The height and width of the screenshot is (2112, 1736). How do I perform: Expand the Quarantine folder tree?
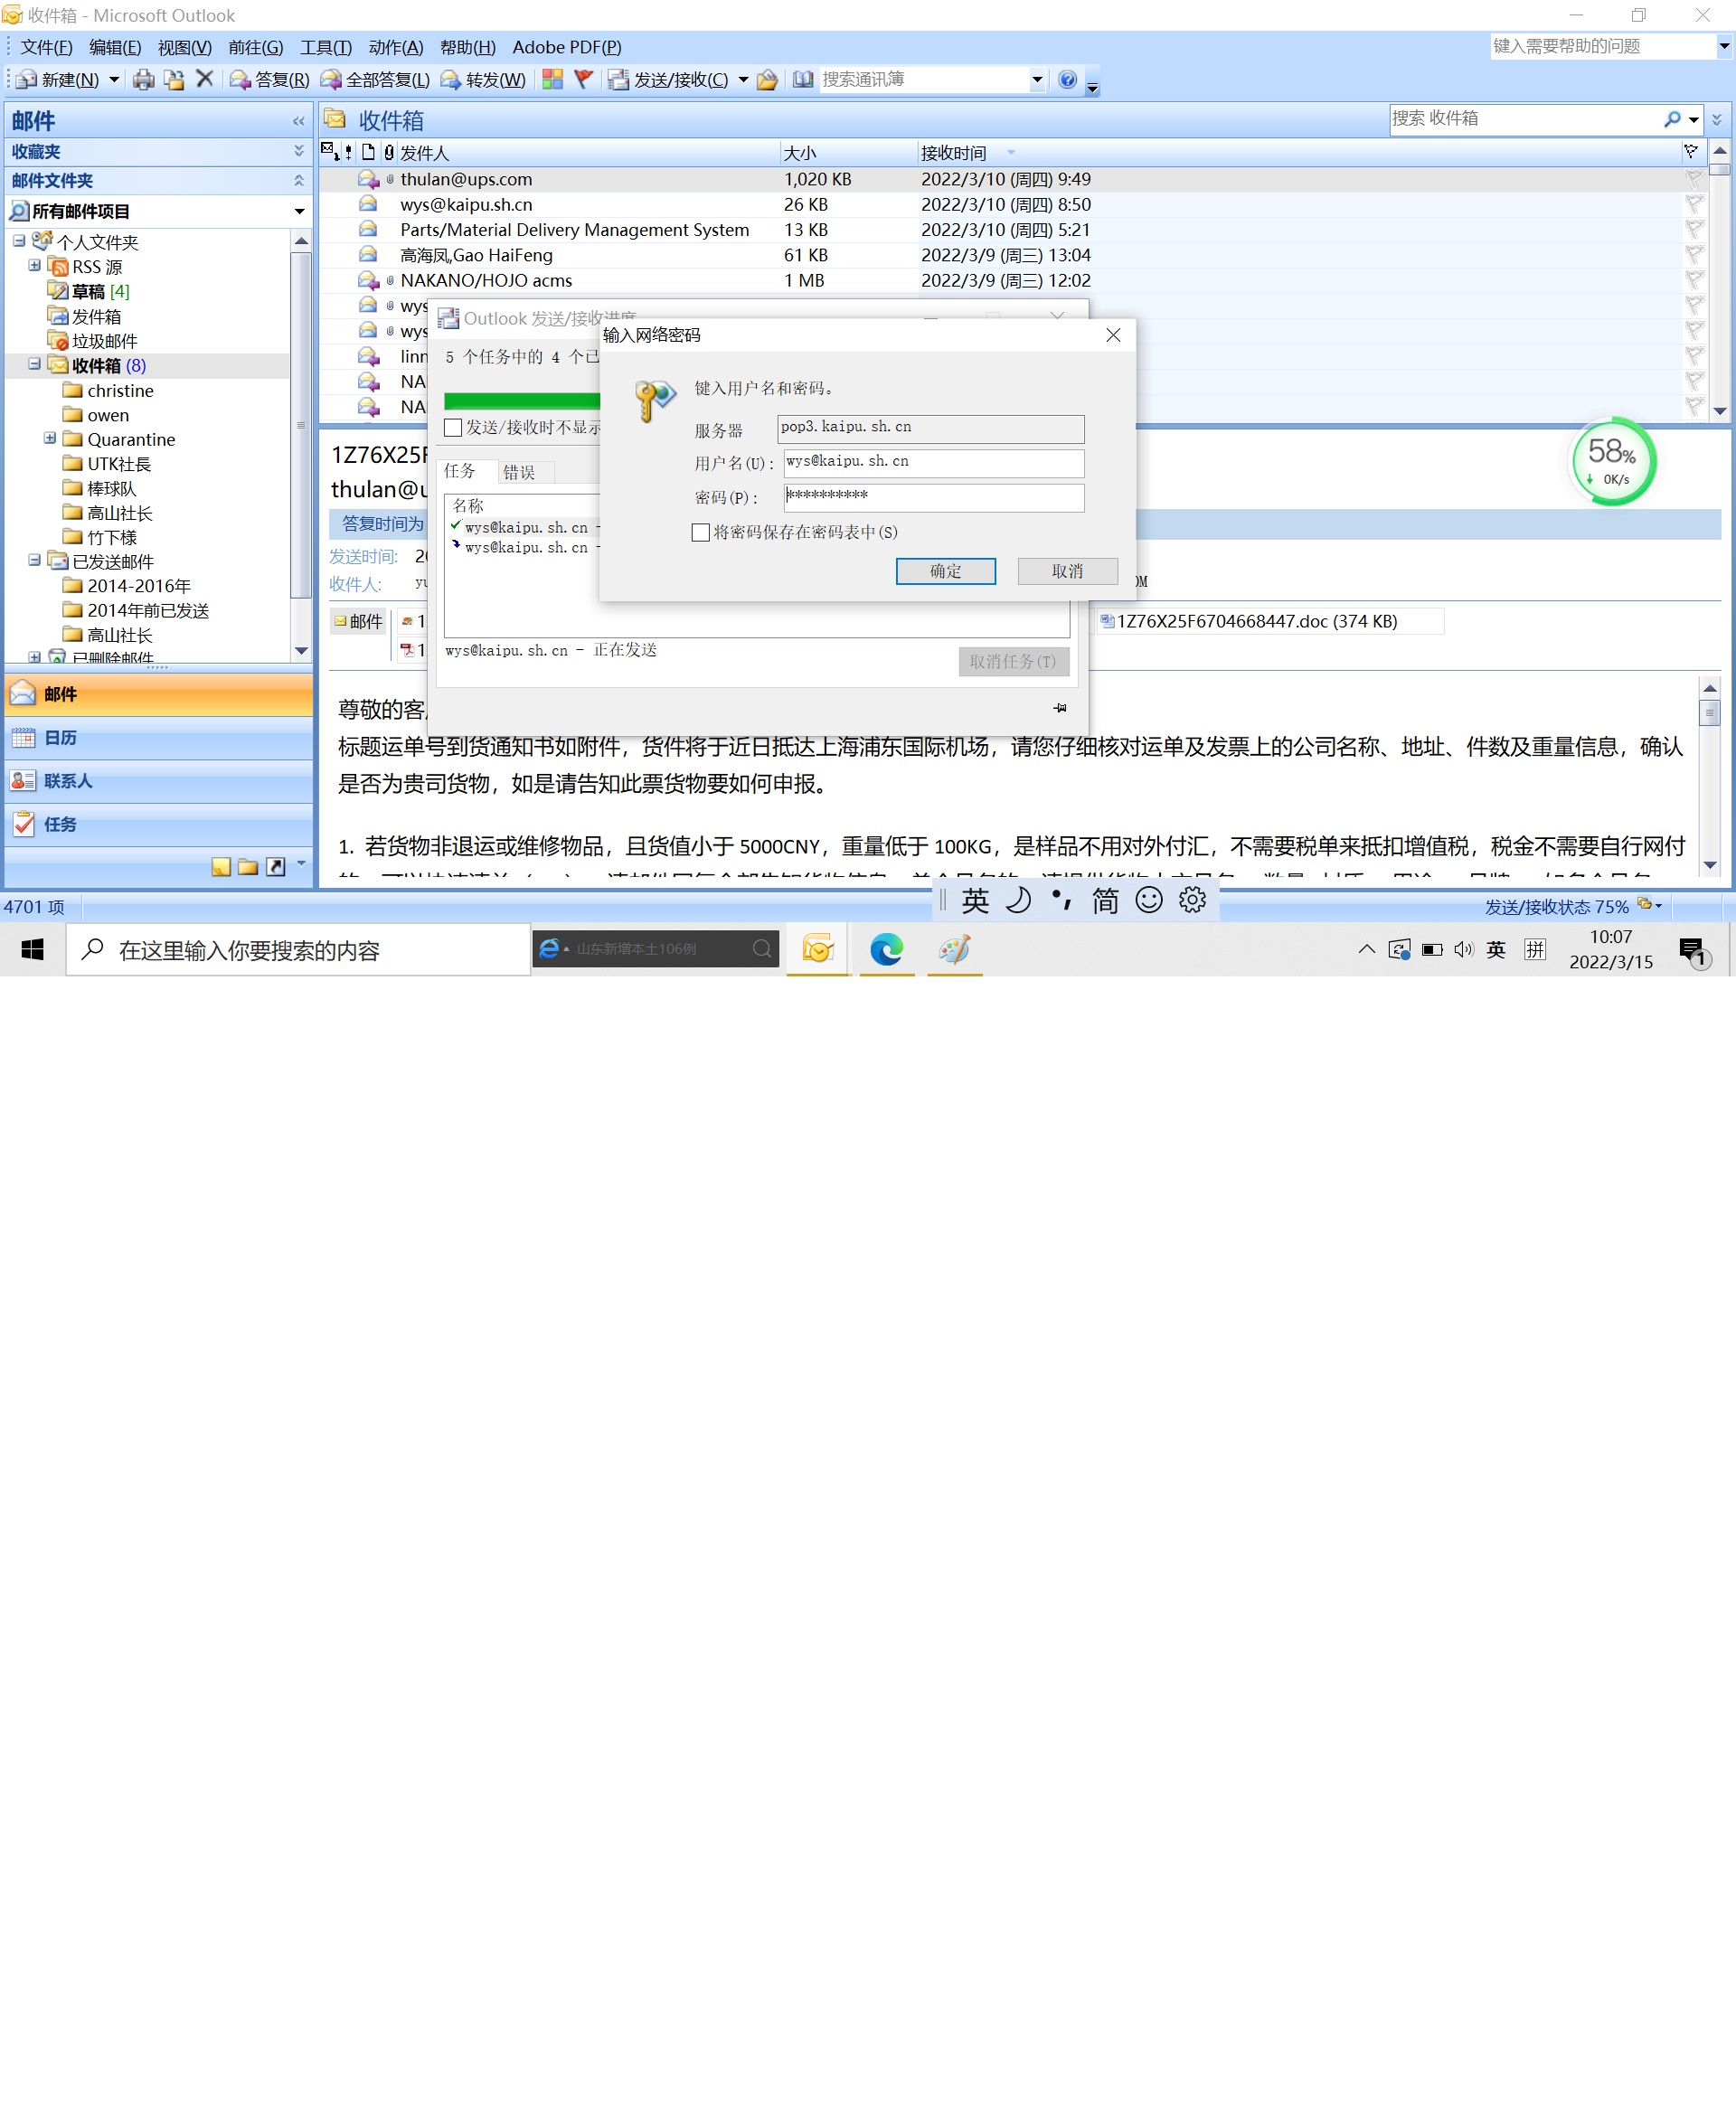click(50, 439)
